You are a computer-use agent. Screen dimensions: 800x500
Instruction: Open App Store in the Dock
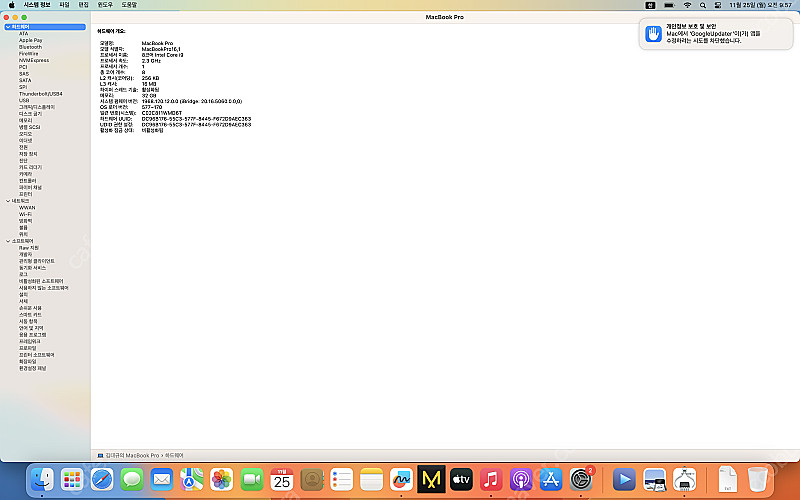tap(551, 480)
